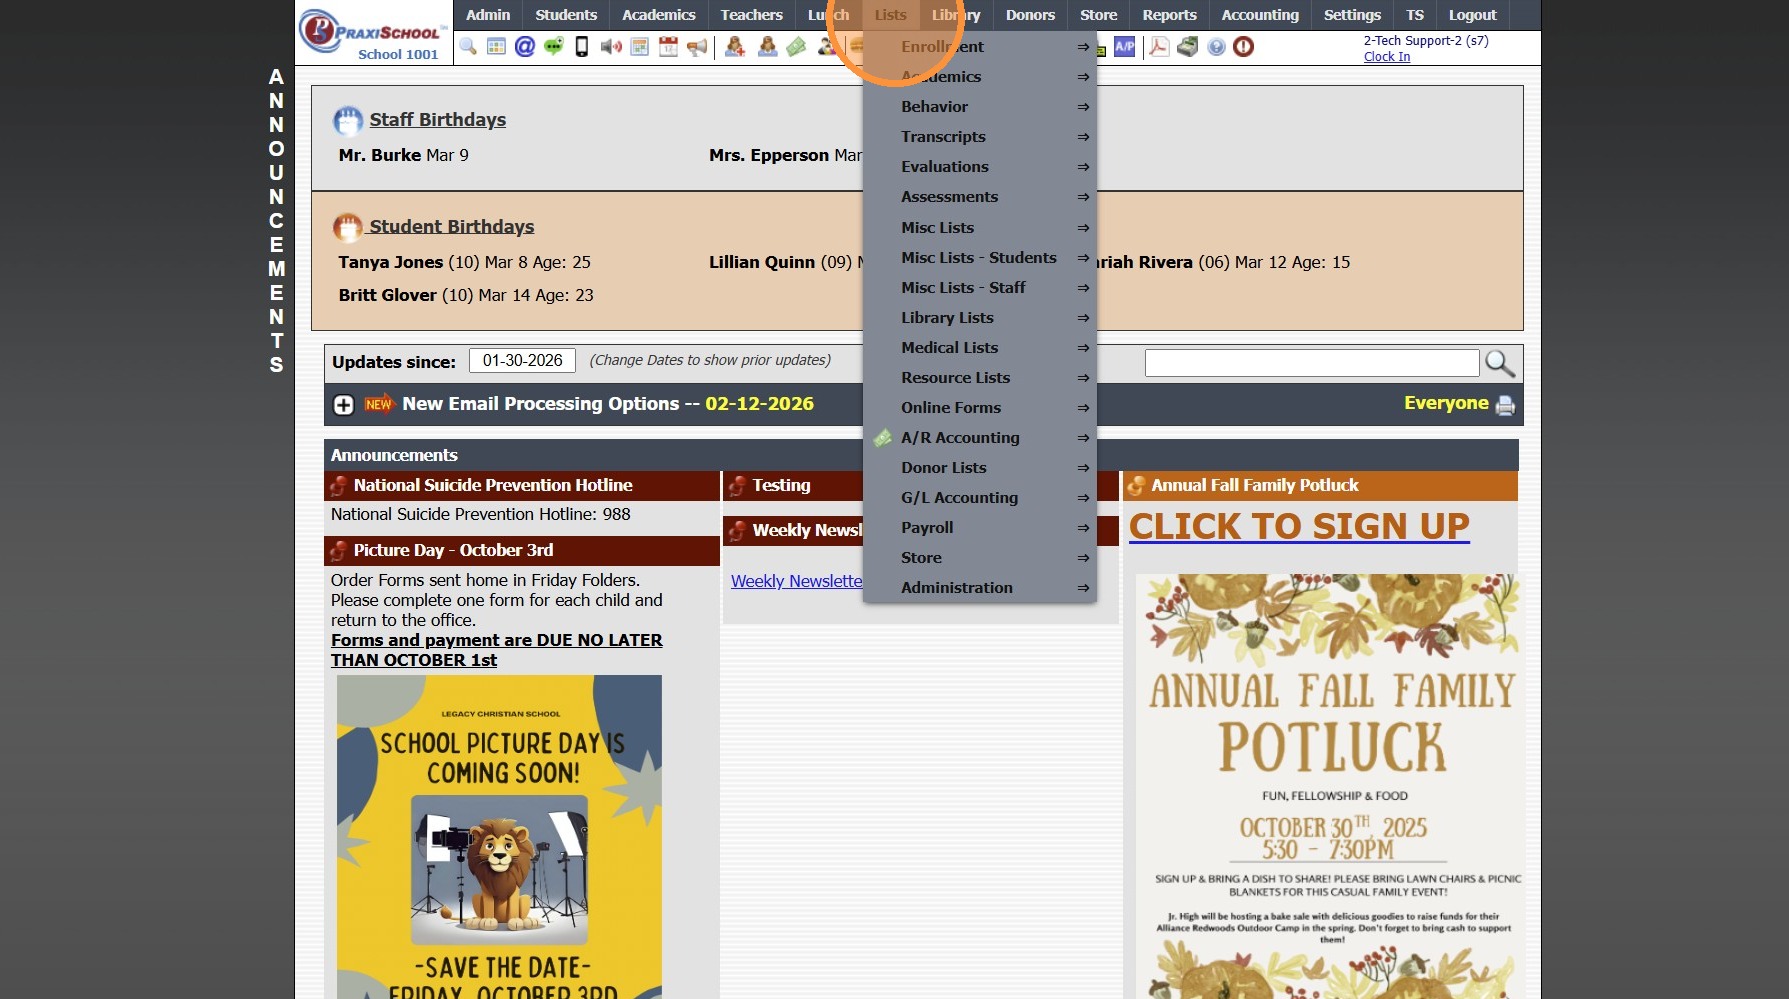Click pin icon on Annual Fall Family Potluck
Image resolution: width=1789 pixels, height=999 pixels.
[x=1136, y=486]
